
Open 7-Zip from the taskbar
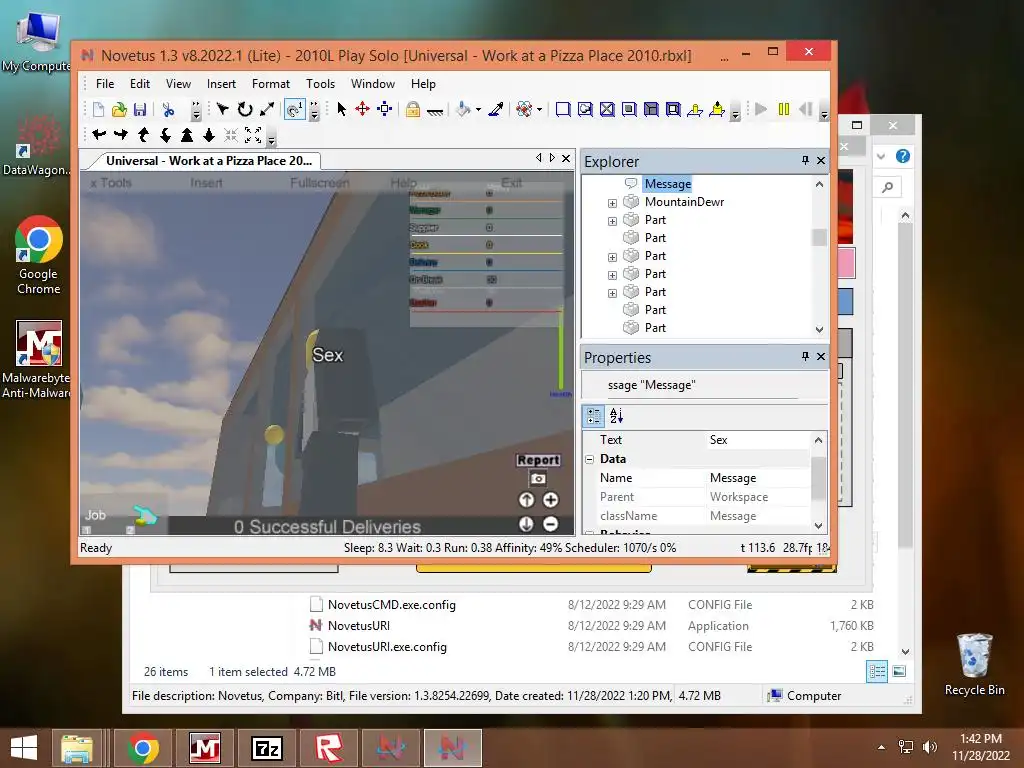(267, 748)
